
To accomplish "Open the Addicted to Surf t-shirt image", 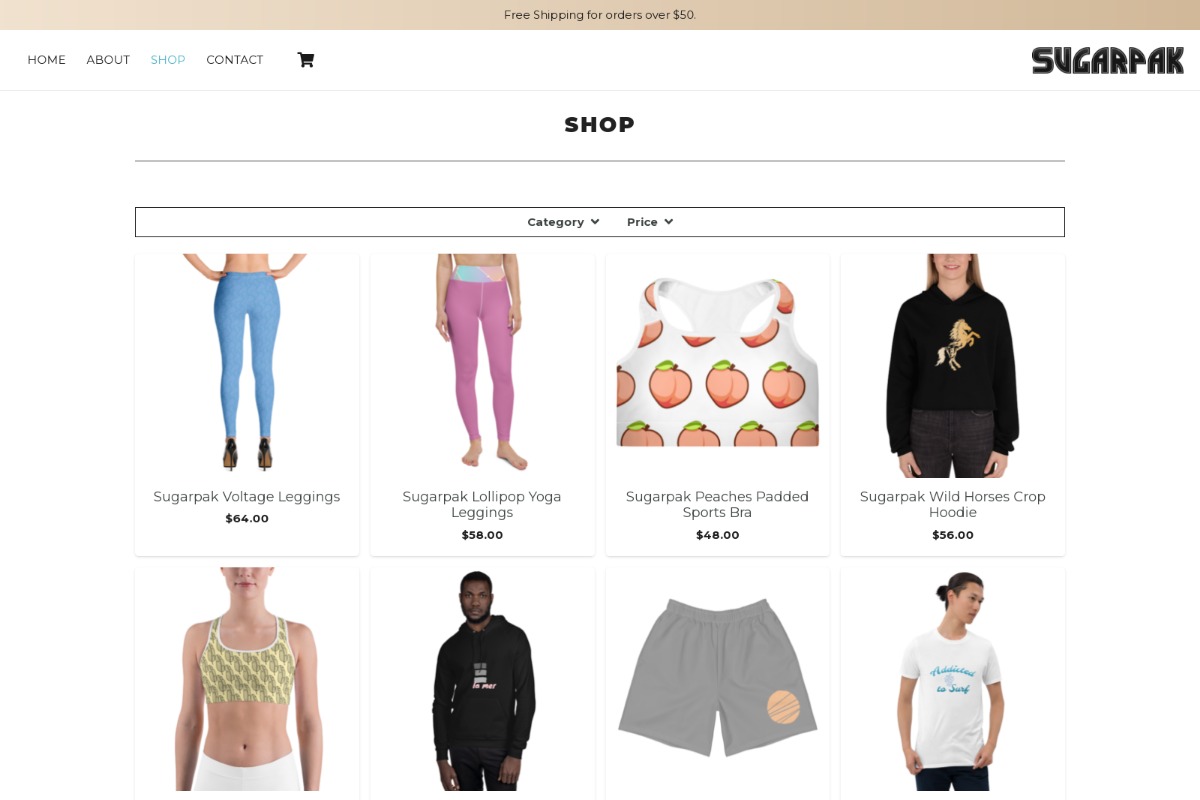I will pyautogui.click(x=953, y=680).
